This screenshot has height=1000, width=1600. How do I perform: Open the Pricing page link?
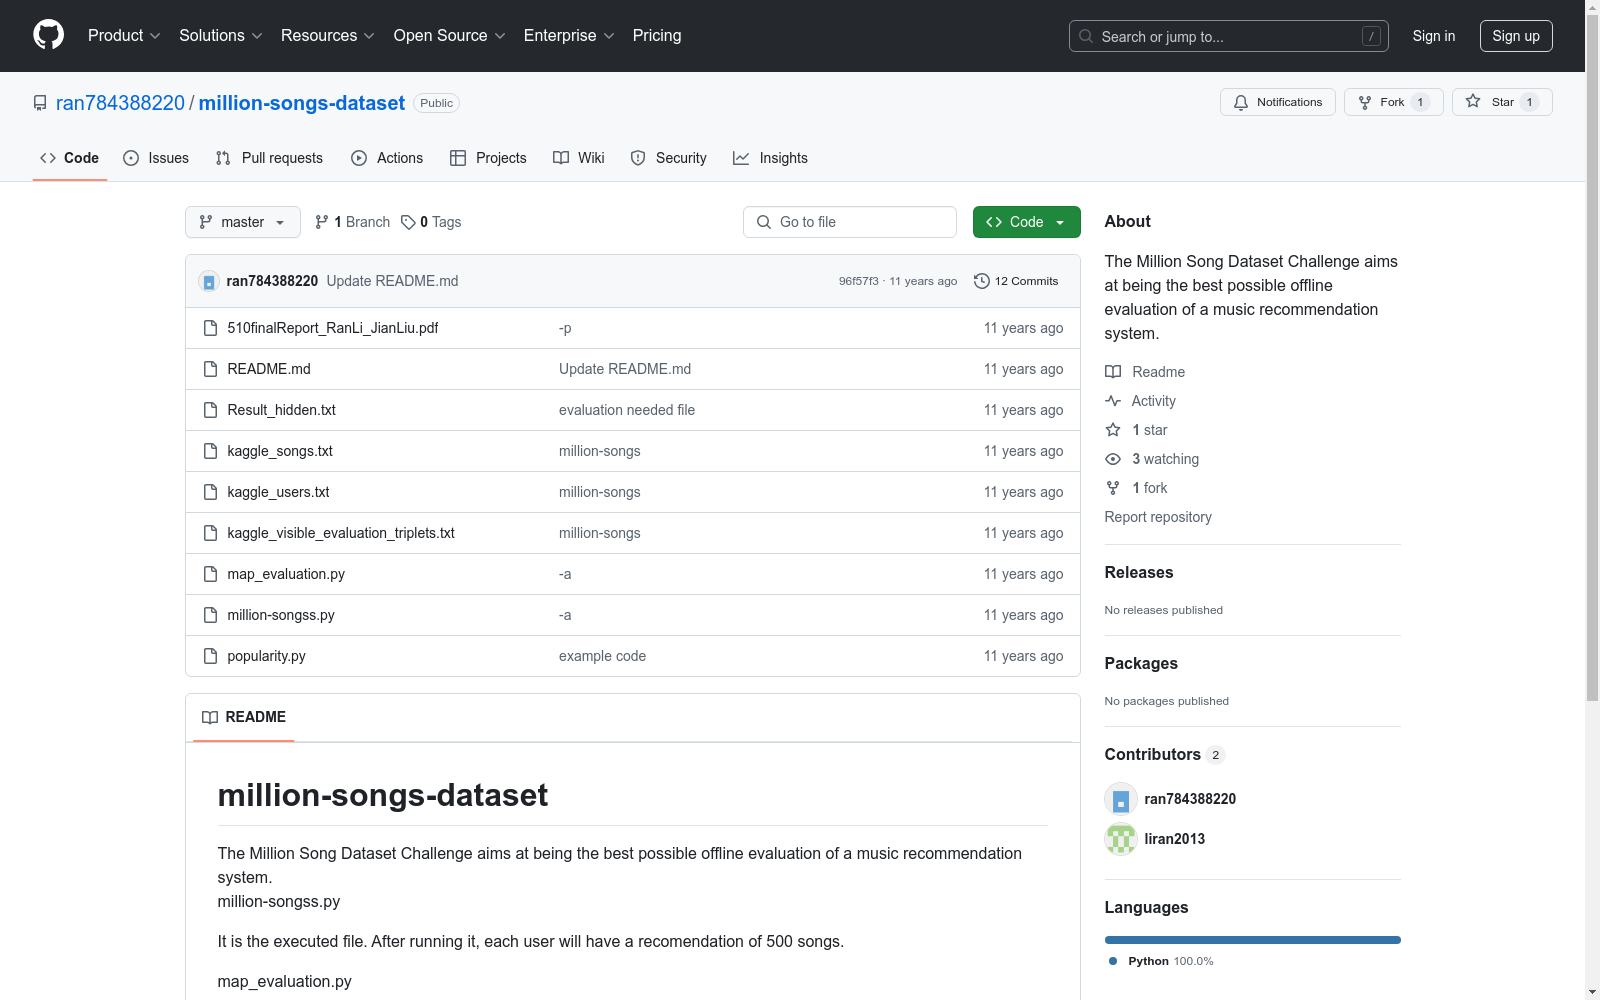point(657,36)
